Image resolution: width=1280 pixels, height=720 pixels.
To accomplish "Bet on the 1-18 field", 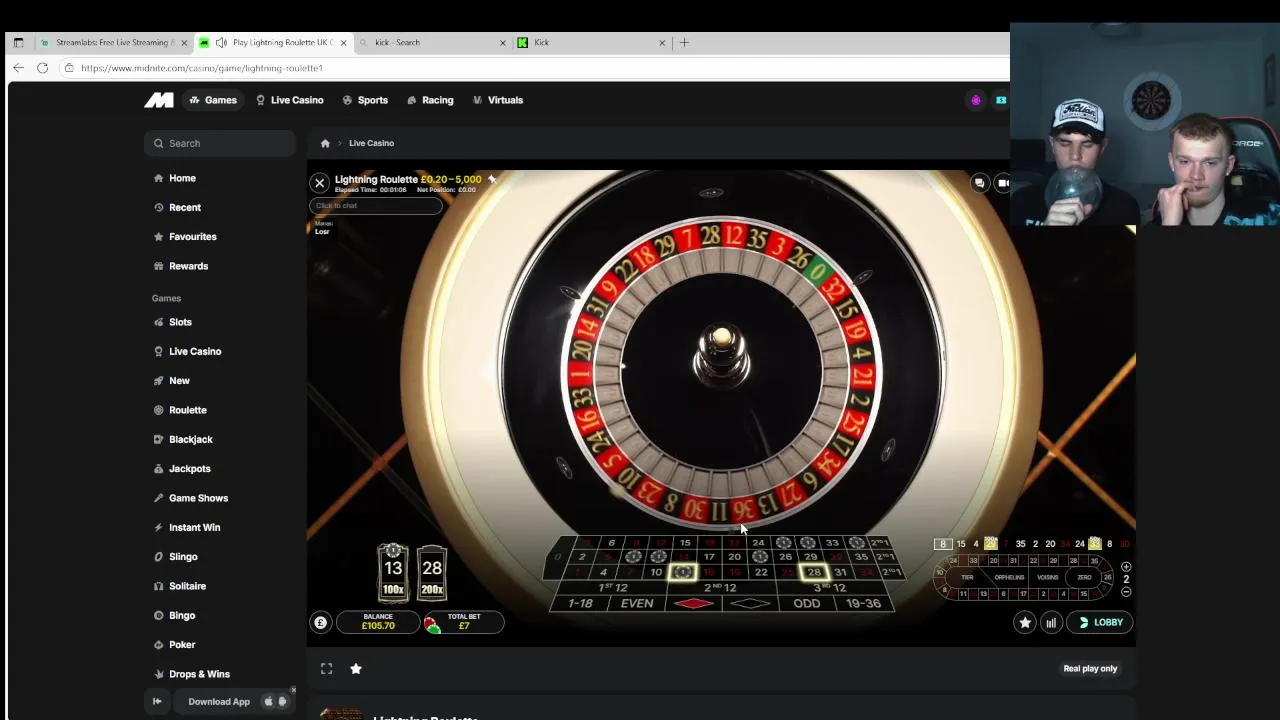I will (x=580, y=603).
